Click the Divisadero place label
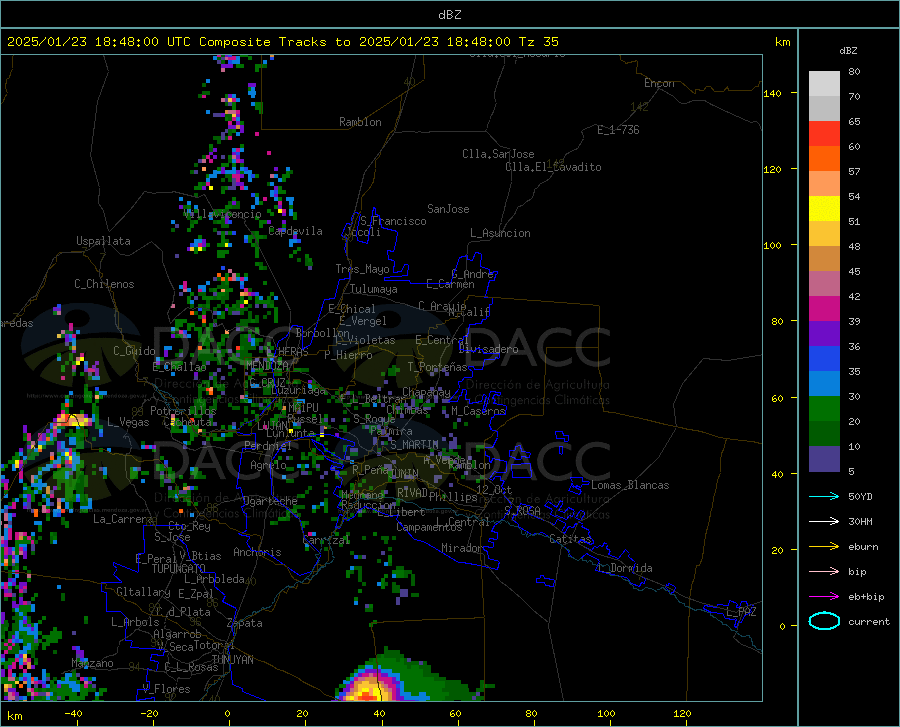 click(488, 349)
